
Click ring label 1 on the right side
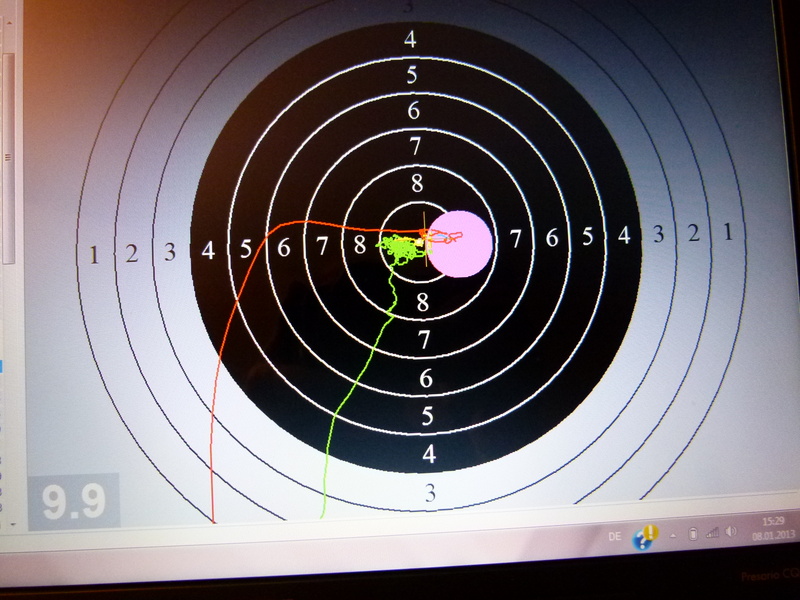tap(728, 232)
